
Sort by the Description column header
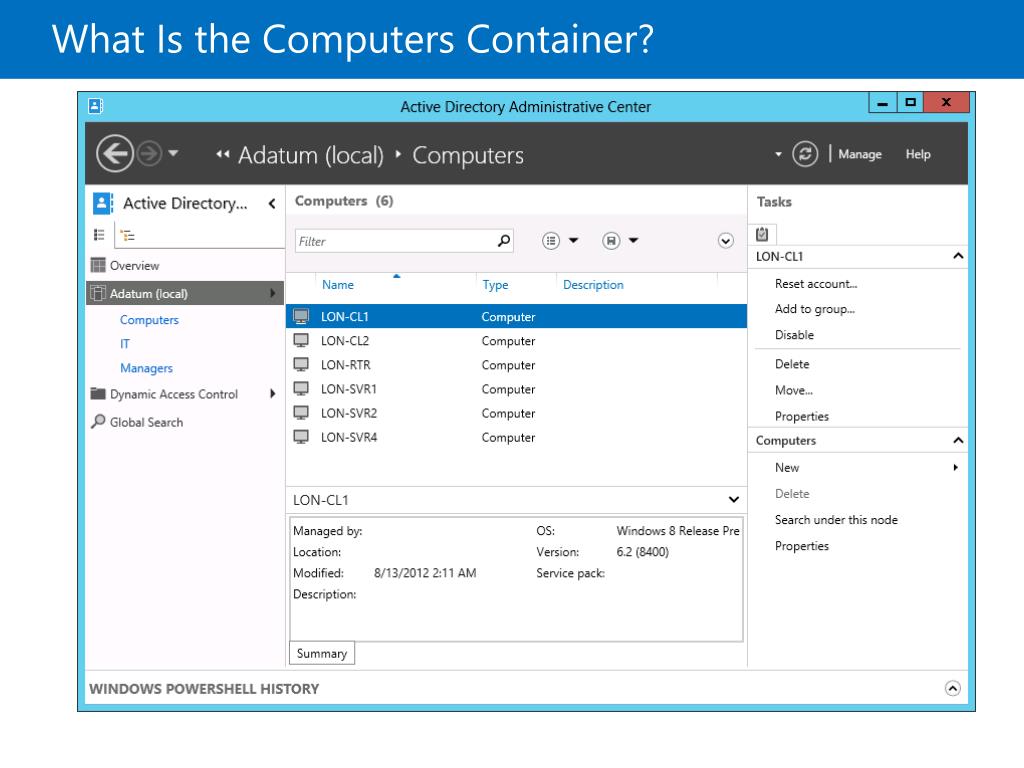[x=593, y=285]
